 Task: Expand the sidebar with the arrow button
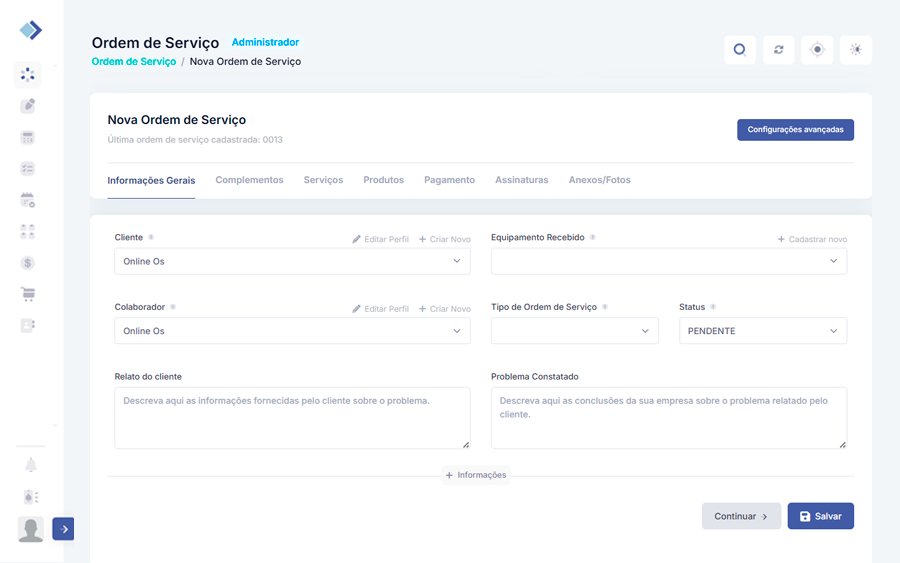[63, 529]
